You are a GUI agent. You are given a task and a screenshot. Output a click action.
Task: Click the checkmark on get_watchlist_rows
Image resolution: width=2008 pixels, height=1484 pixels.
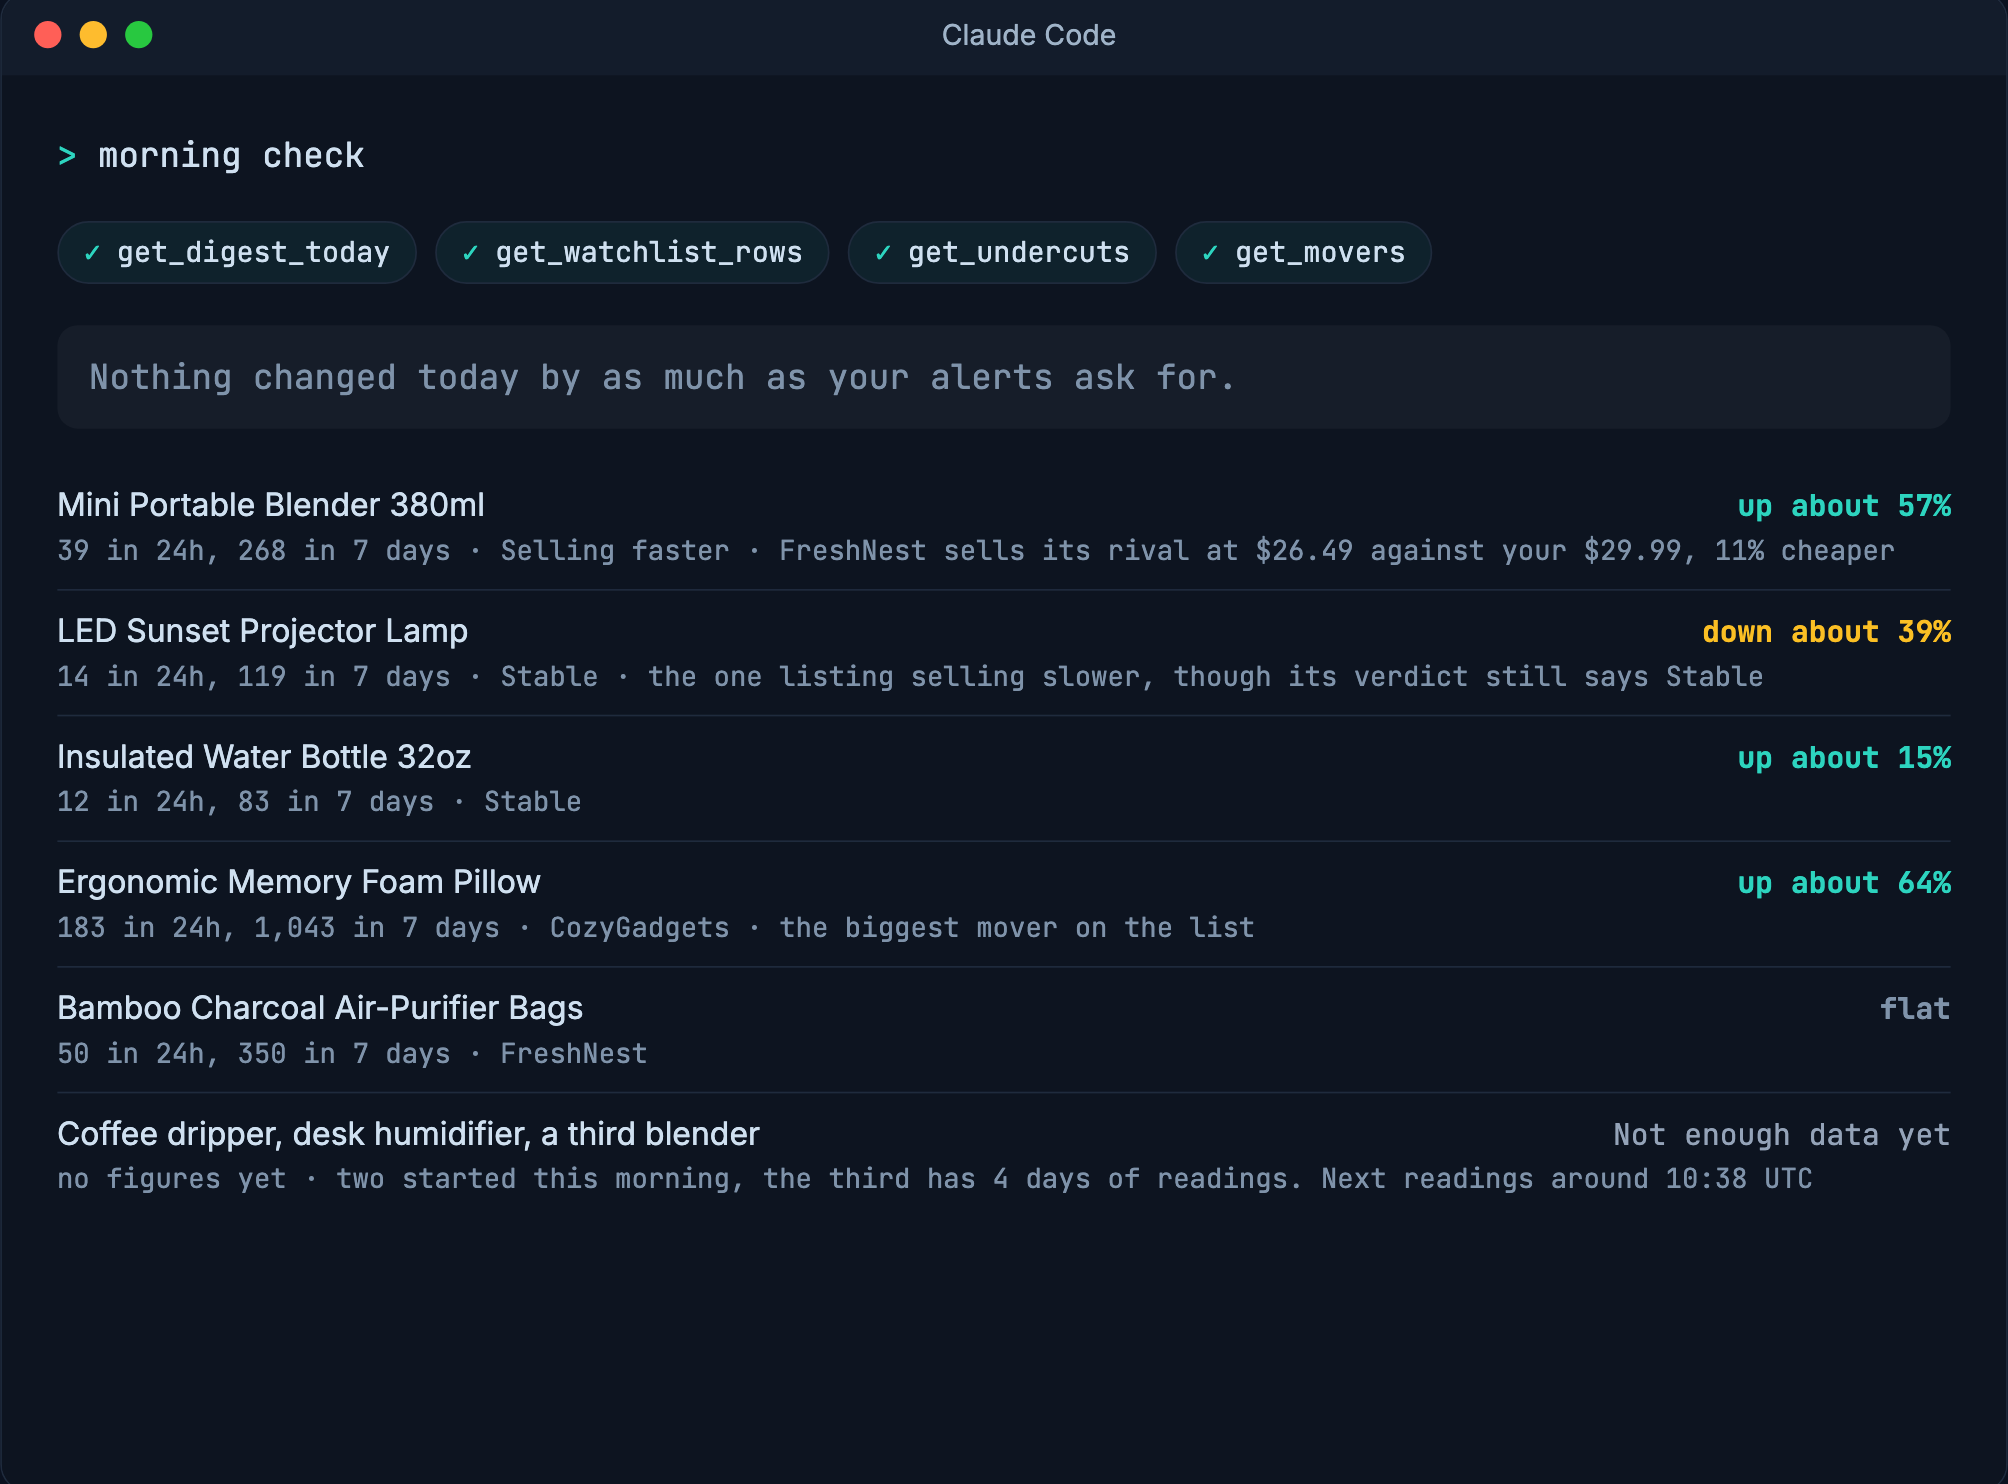(470, 253)
